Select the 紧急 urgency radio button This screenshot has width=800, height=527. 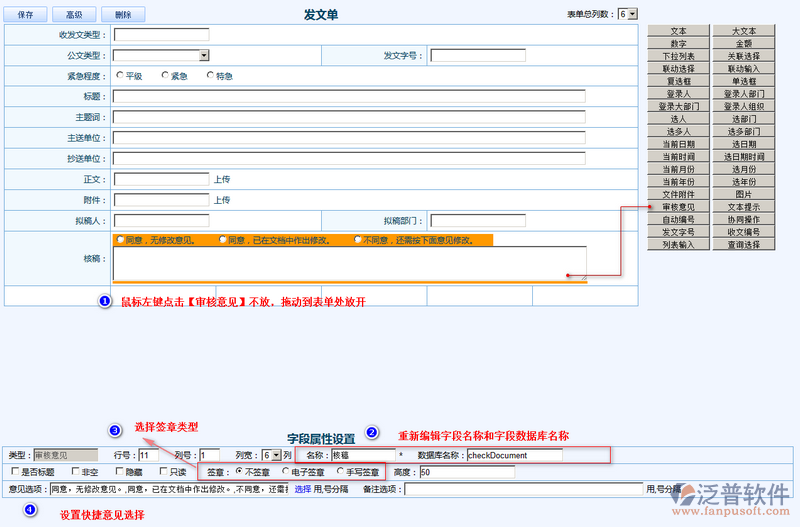pyautogui.click(x=165, y=75)
